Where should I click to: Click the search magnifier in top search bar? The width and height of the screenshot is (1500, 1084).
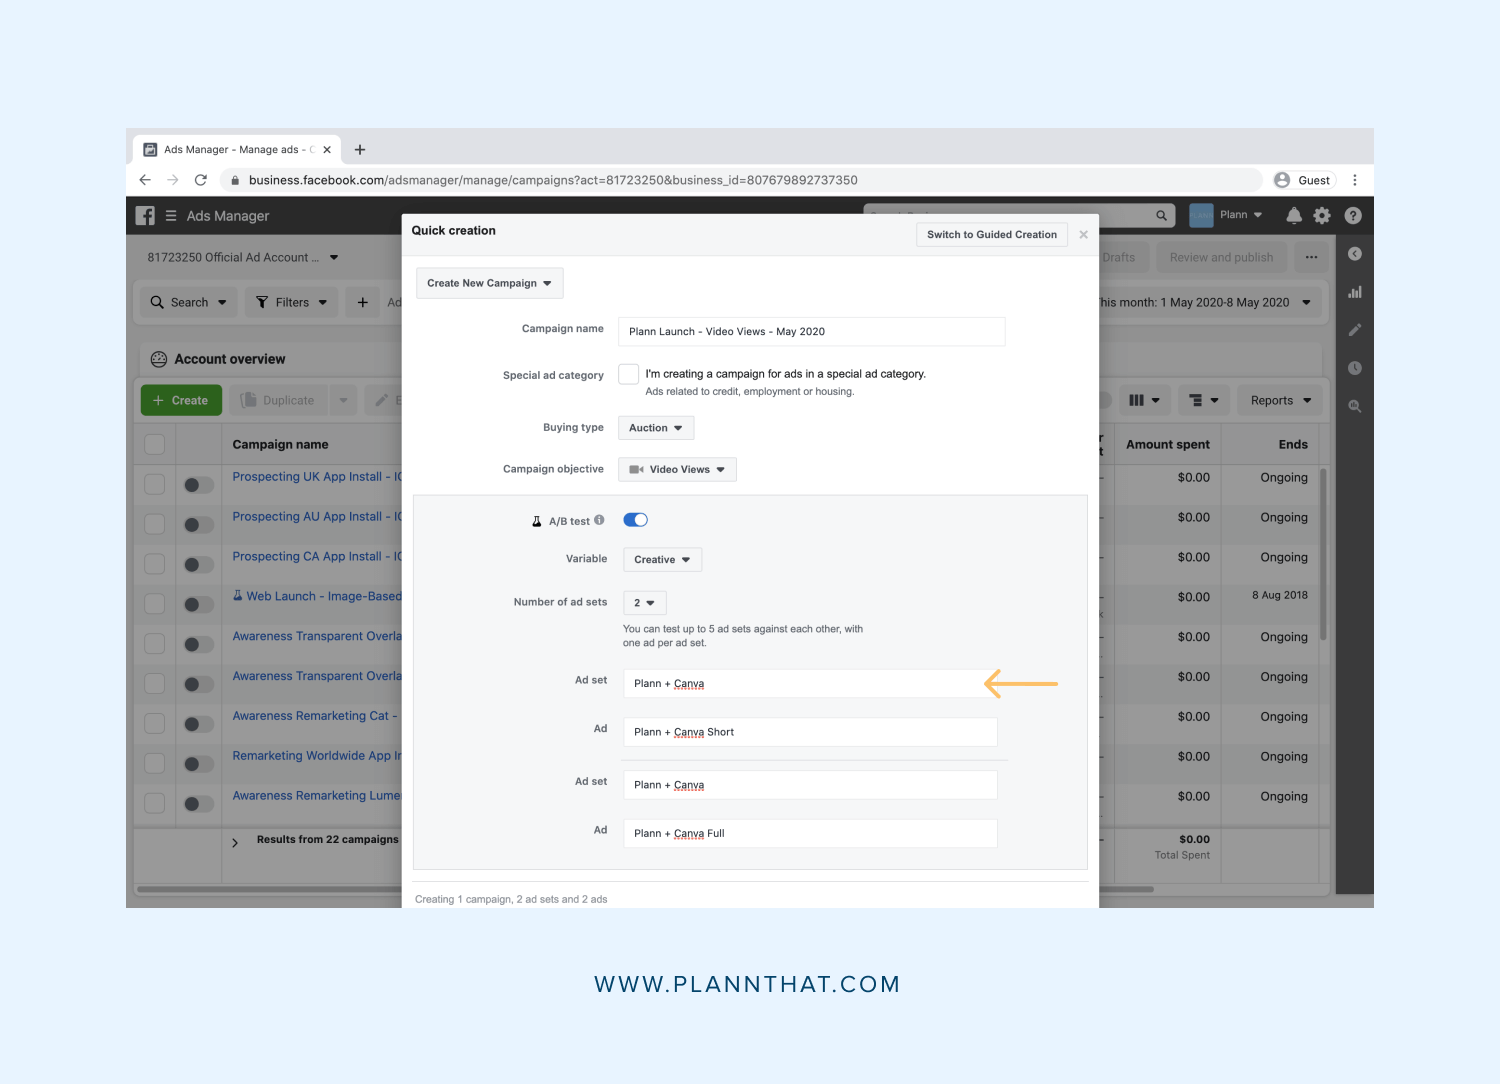point(1161,215)
